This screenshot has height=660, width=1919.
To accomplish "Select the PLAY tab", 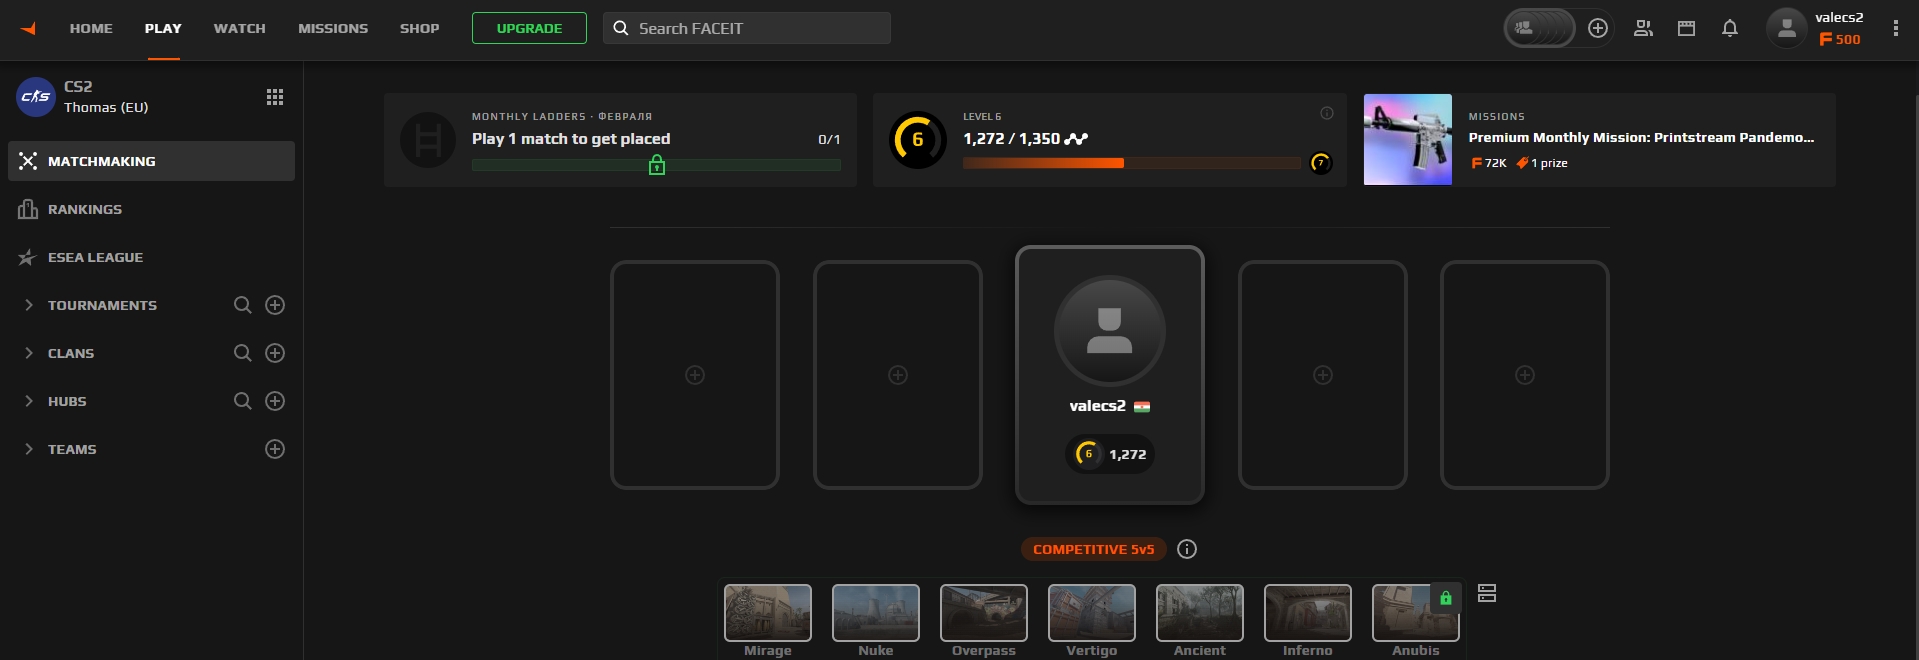I will [163, 28].
